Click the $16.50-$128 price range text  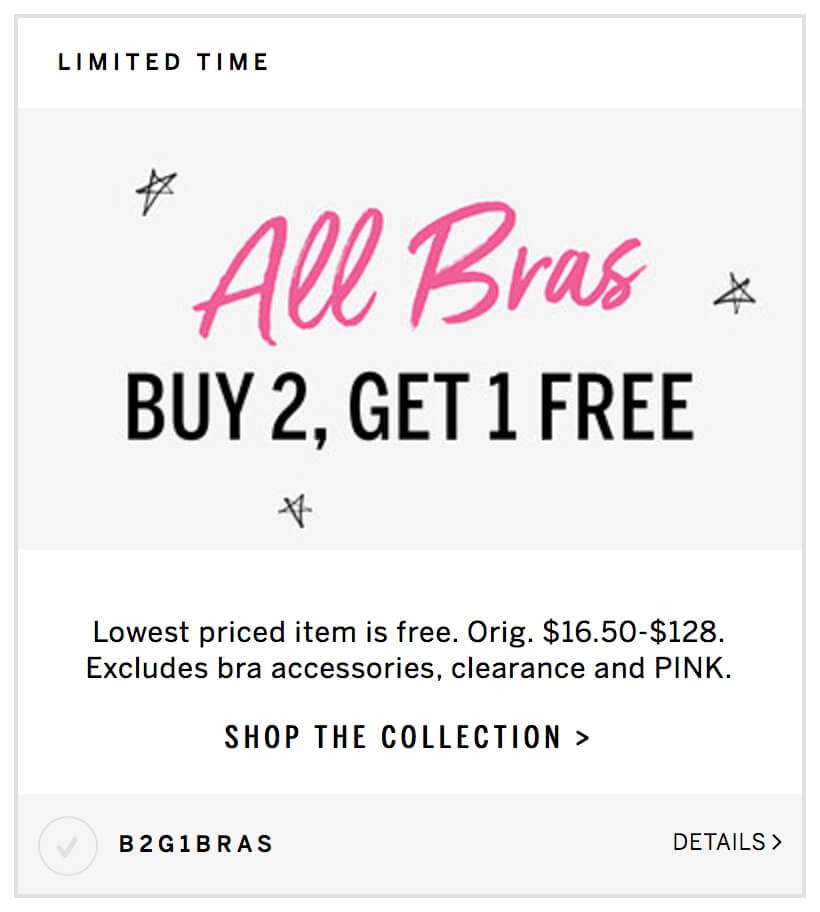634,632
